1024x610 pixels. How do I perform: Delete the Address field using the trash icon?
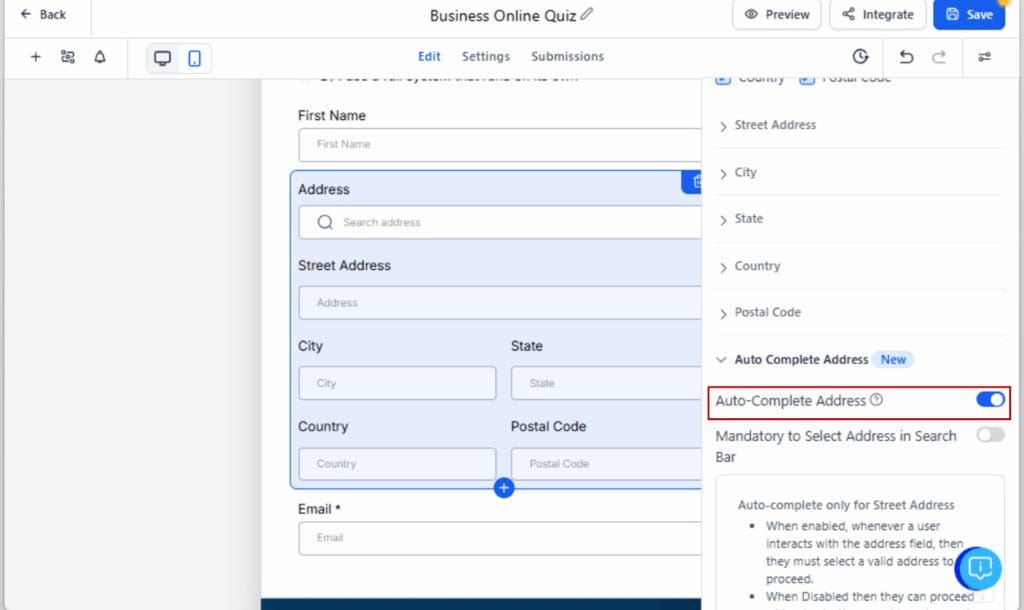[697, 182]
